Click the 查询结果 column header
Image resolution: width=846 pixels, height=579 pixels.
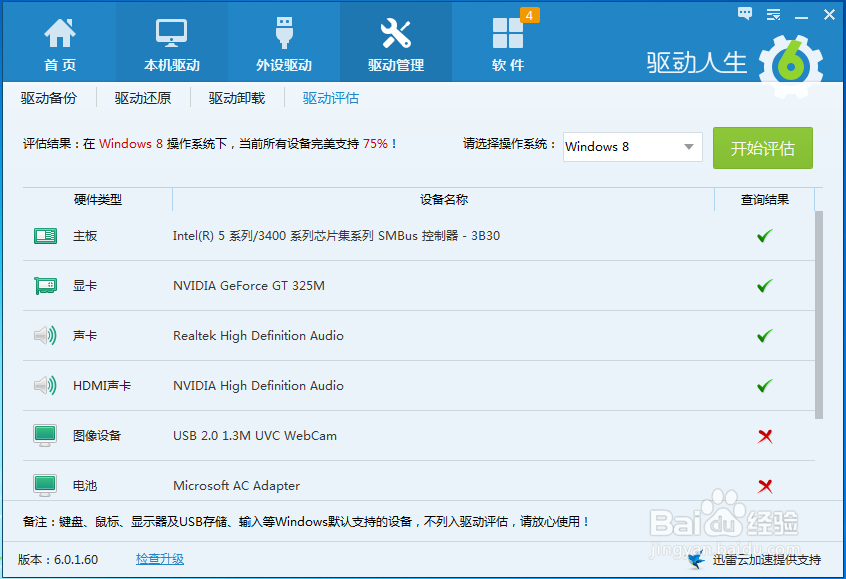[x=765, y=200]
